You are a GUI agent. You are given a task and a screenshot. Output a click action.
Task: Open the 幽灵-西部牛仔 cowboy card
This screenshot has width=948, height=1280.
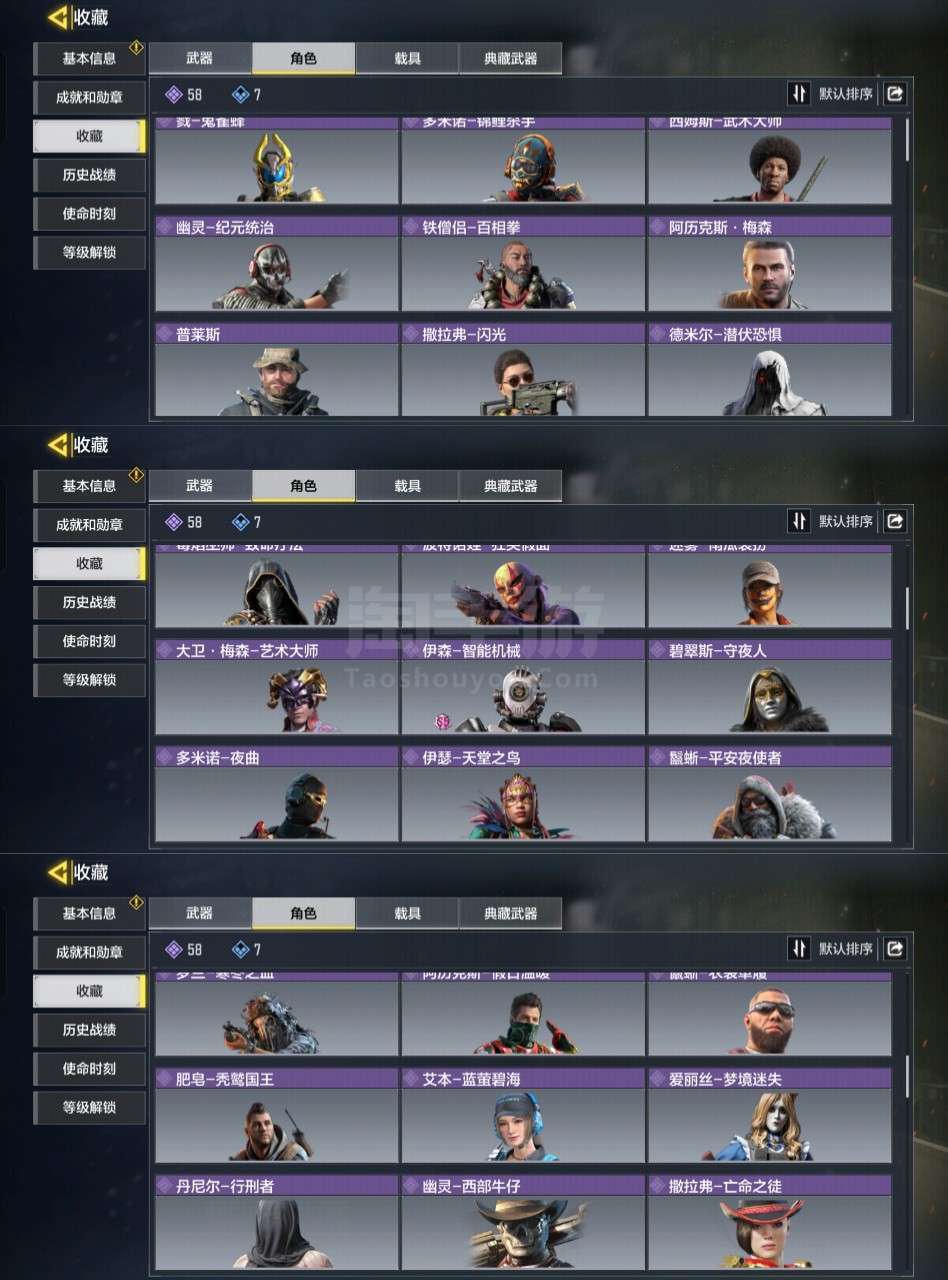523,1222
